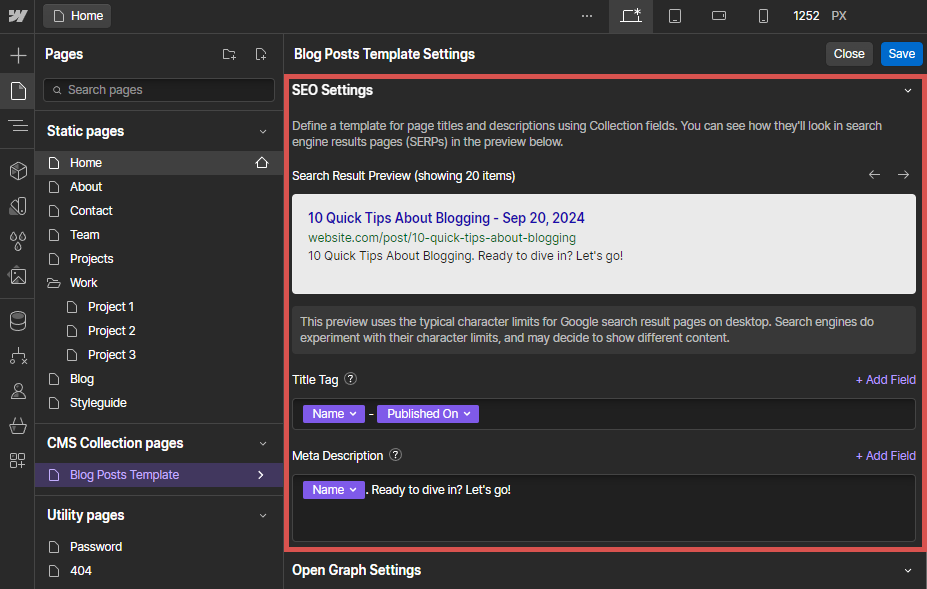This screenshot has width=927, height=589.
Task: Open the Ecommerce basket panel
Action: click(x=18, y=426)
